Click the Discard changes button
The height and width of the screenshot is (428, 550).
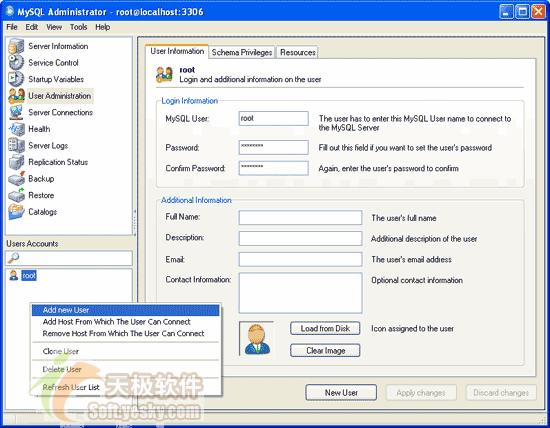point(501,393)
